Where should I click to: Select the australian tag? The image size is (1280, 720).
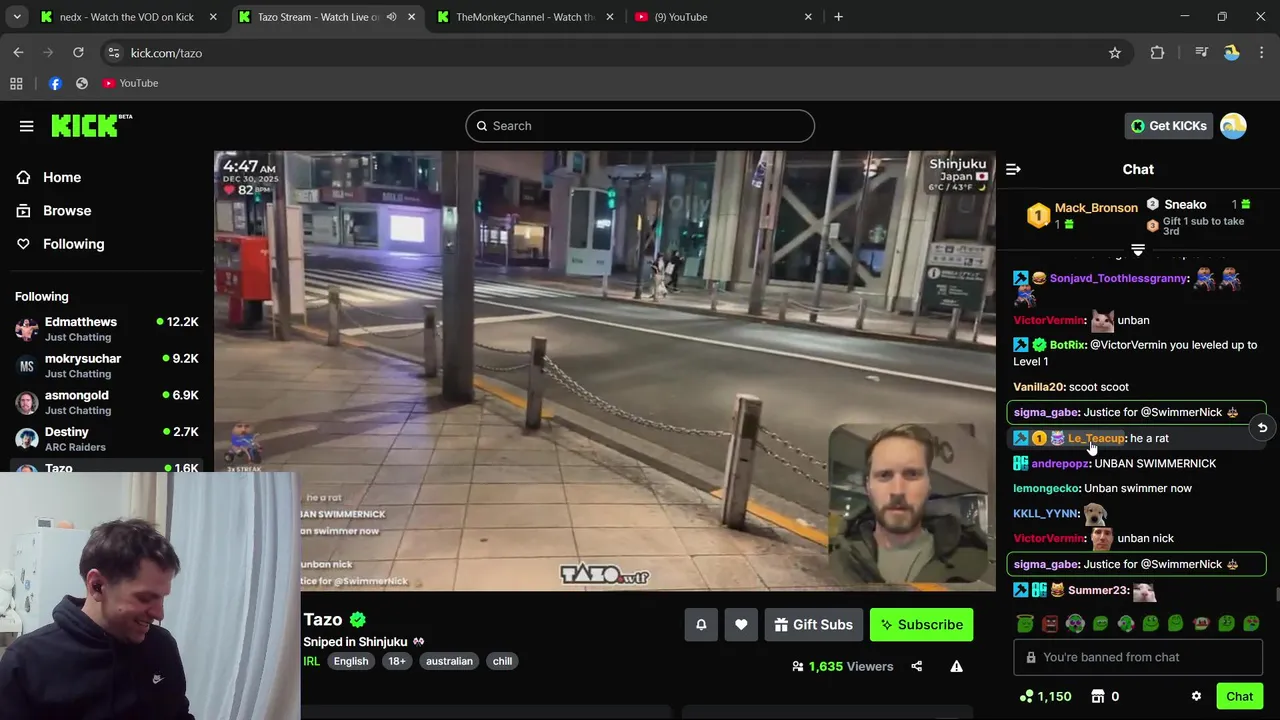click(x=449, y=661)
